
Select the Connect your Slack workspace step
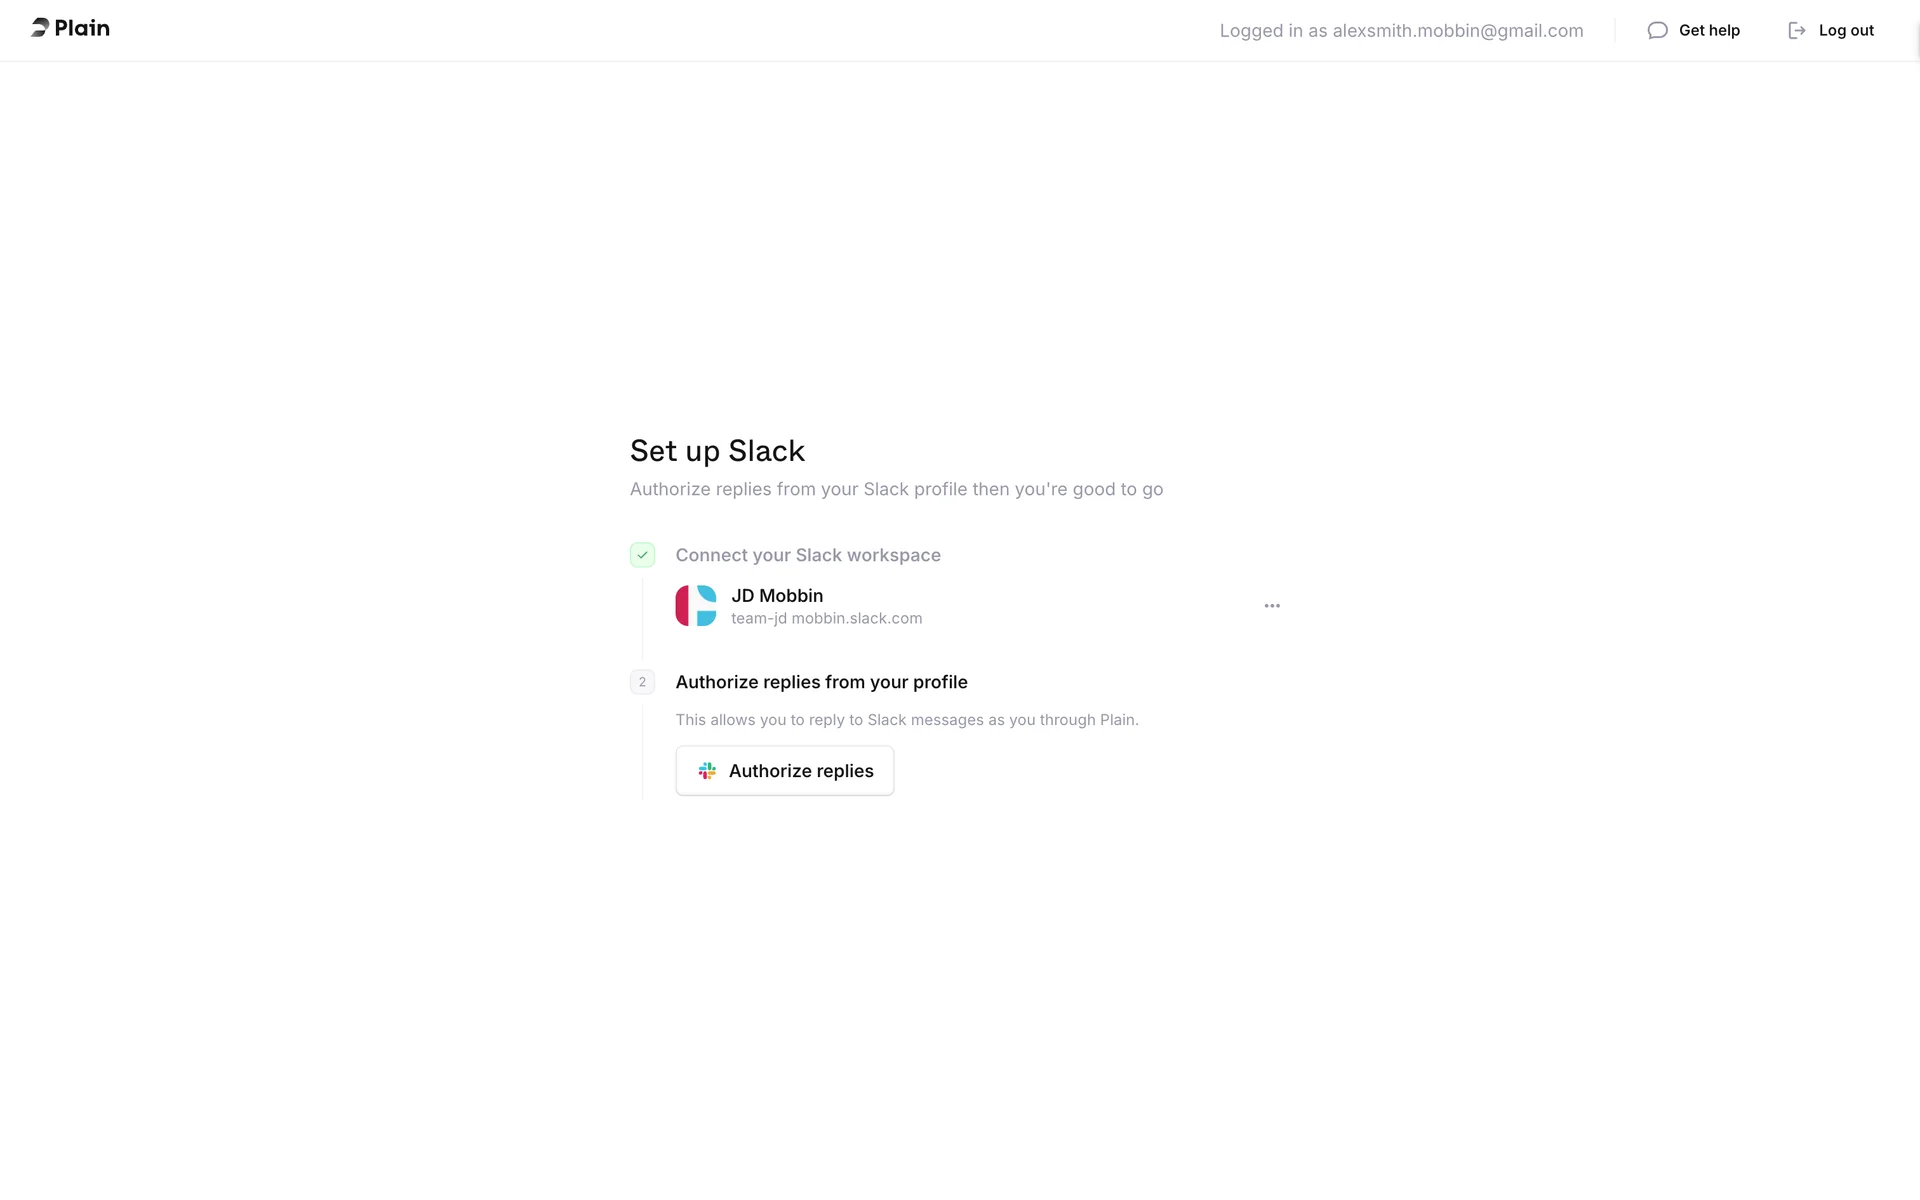[x=807, y=555]
